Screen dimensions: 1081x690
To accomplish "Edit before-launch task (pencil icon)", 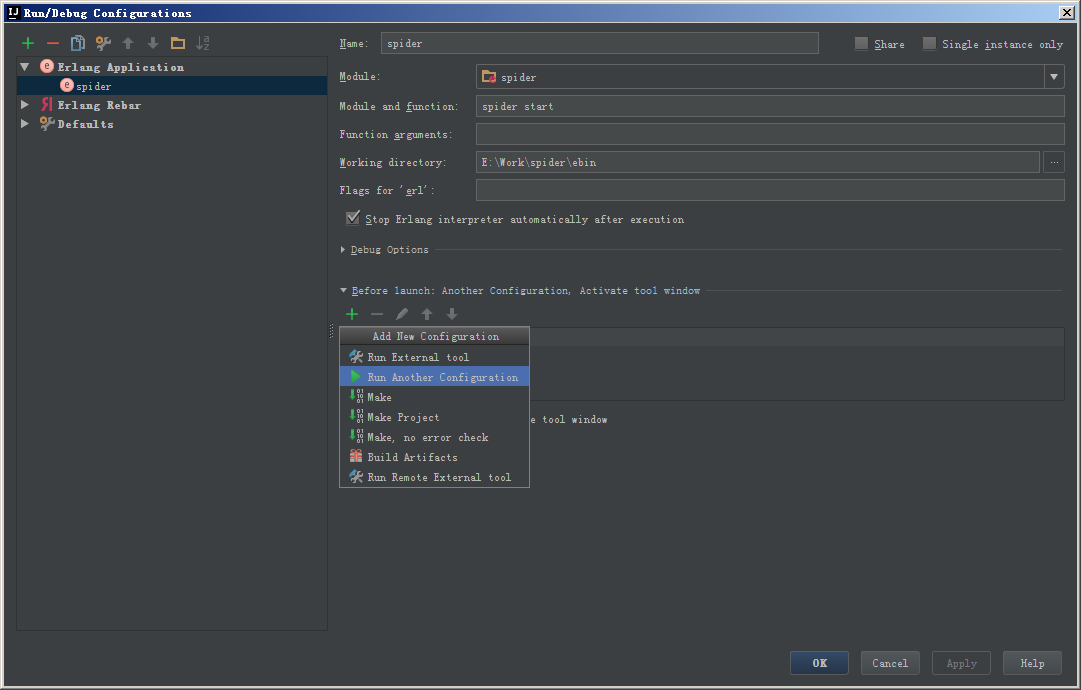I will [x=401, y=314].
